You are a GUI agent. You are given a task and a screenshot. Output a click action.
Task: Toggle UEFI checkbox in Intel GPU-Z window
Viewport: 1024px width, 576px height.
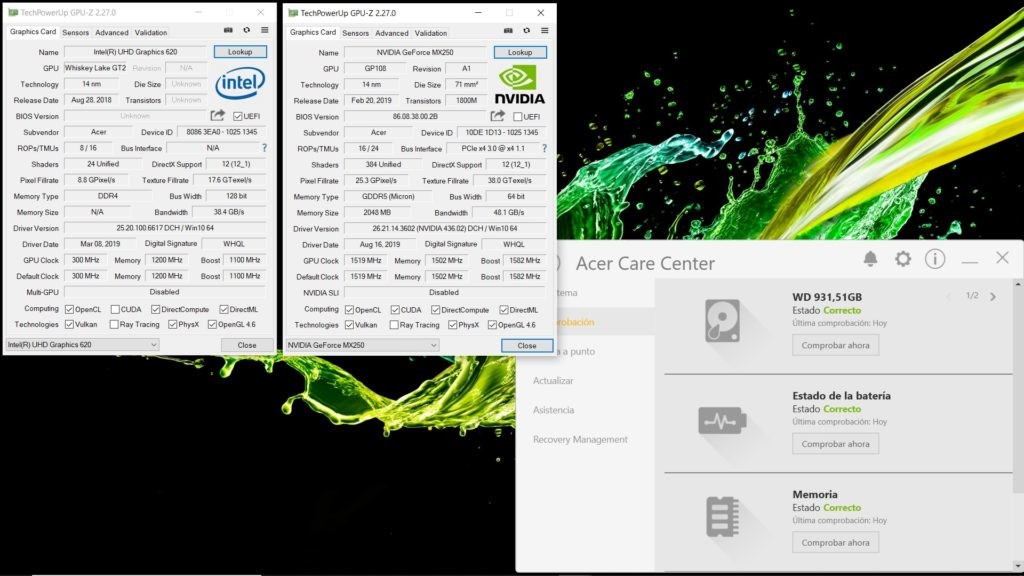click(238, 116)
